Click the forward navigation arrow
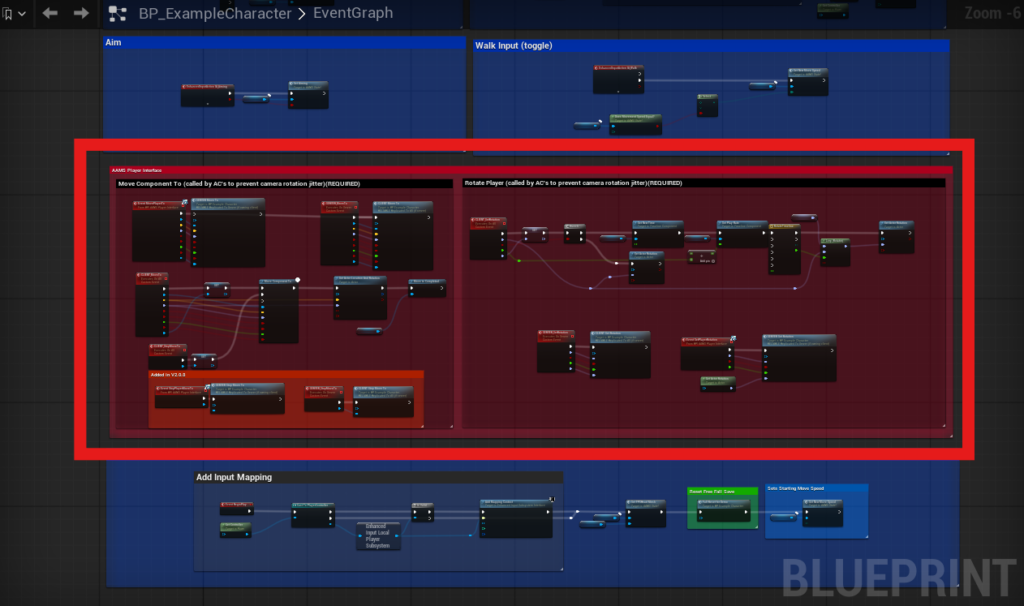 tap(82, 14)
